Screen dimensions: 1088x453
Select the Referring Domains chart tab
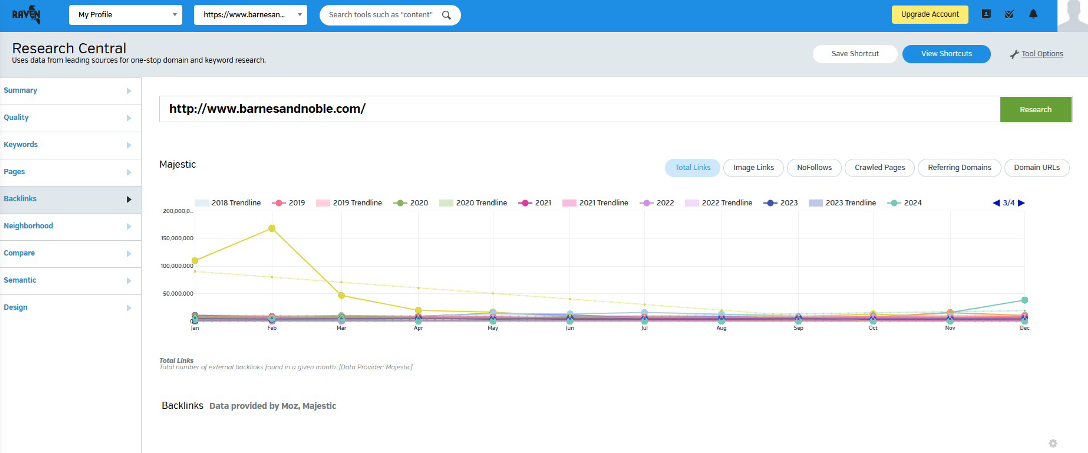click(x=960, y=168)
